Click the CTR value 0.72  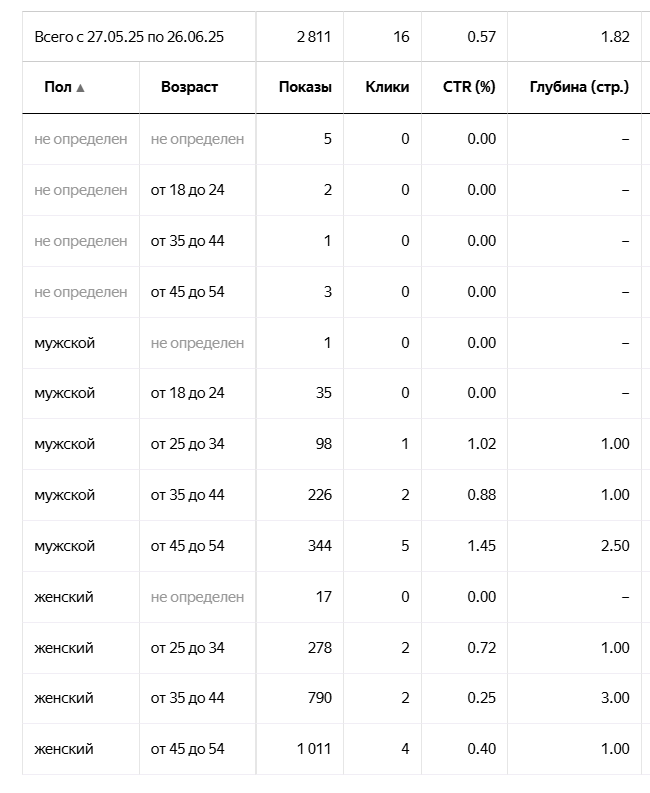481,648
